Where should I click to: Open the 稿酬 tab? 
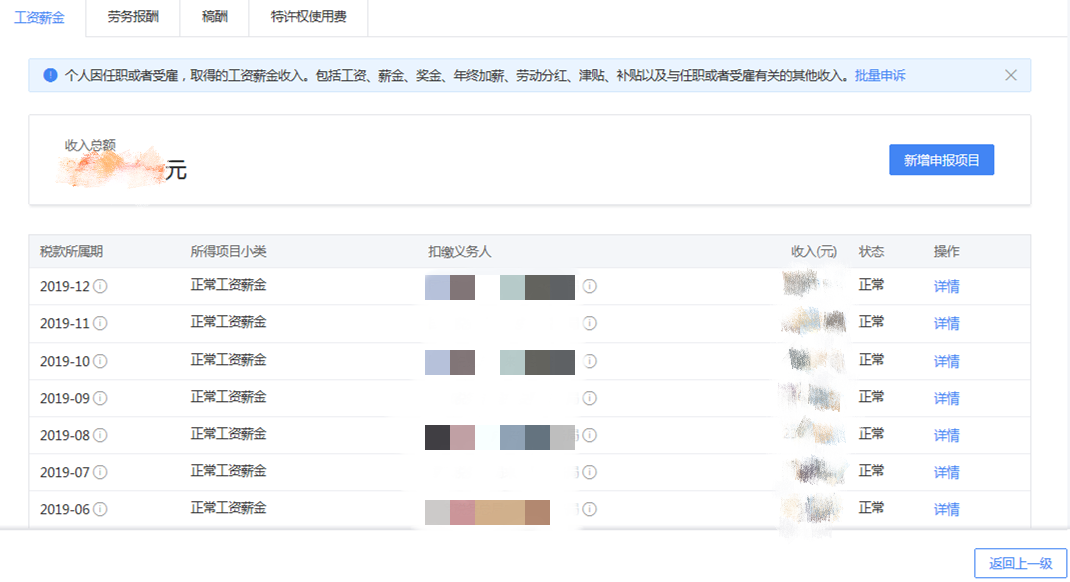click(212, 17)
